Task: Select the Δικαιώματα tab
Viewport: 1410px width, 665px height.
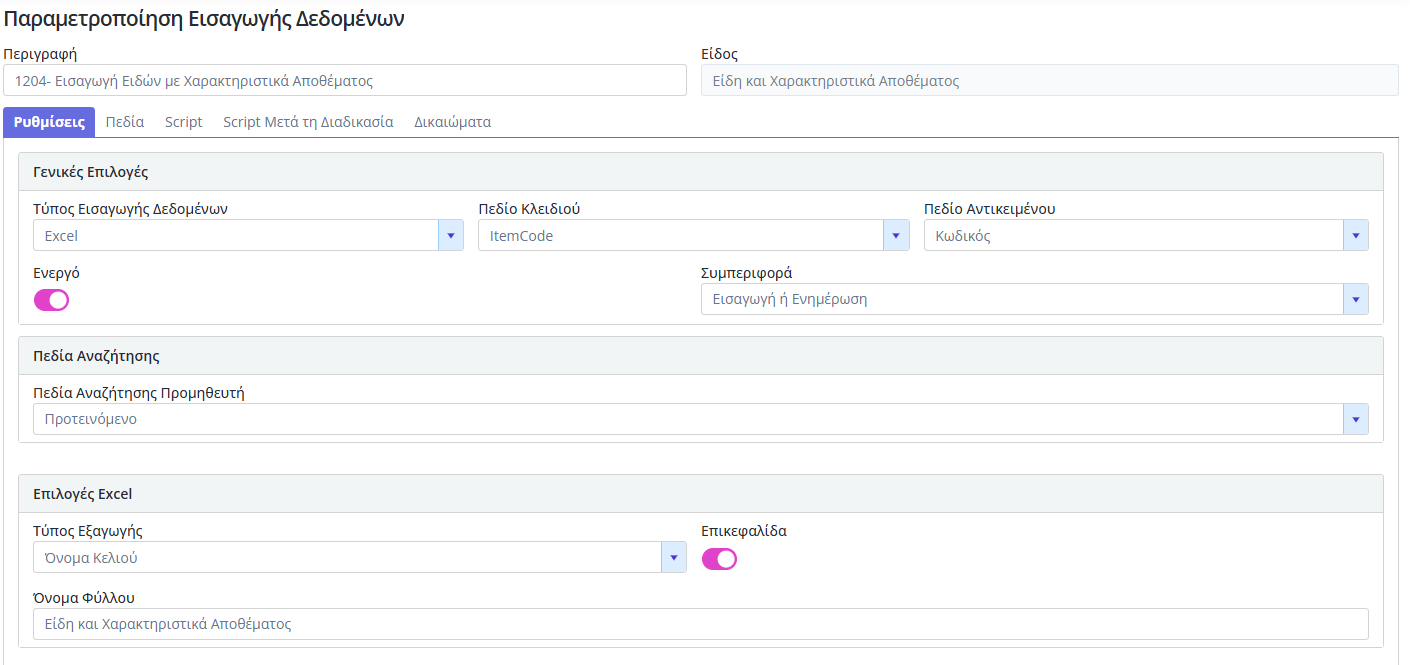Action: 452,122
